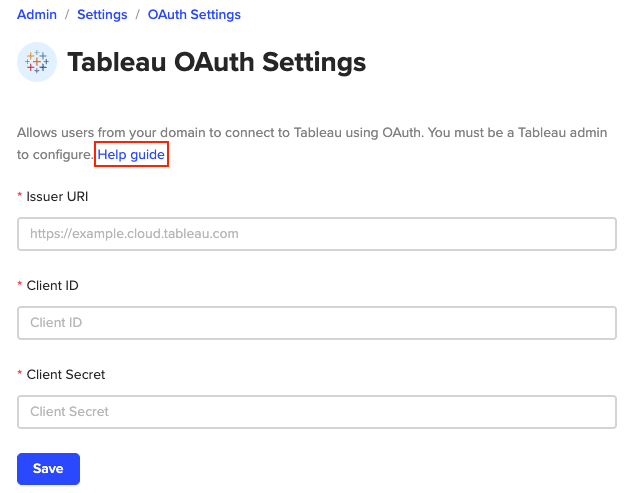
Task: Go to Admin in the breadcrumb
Action: pos(37,15)
